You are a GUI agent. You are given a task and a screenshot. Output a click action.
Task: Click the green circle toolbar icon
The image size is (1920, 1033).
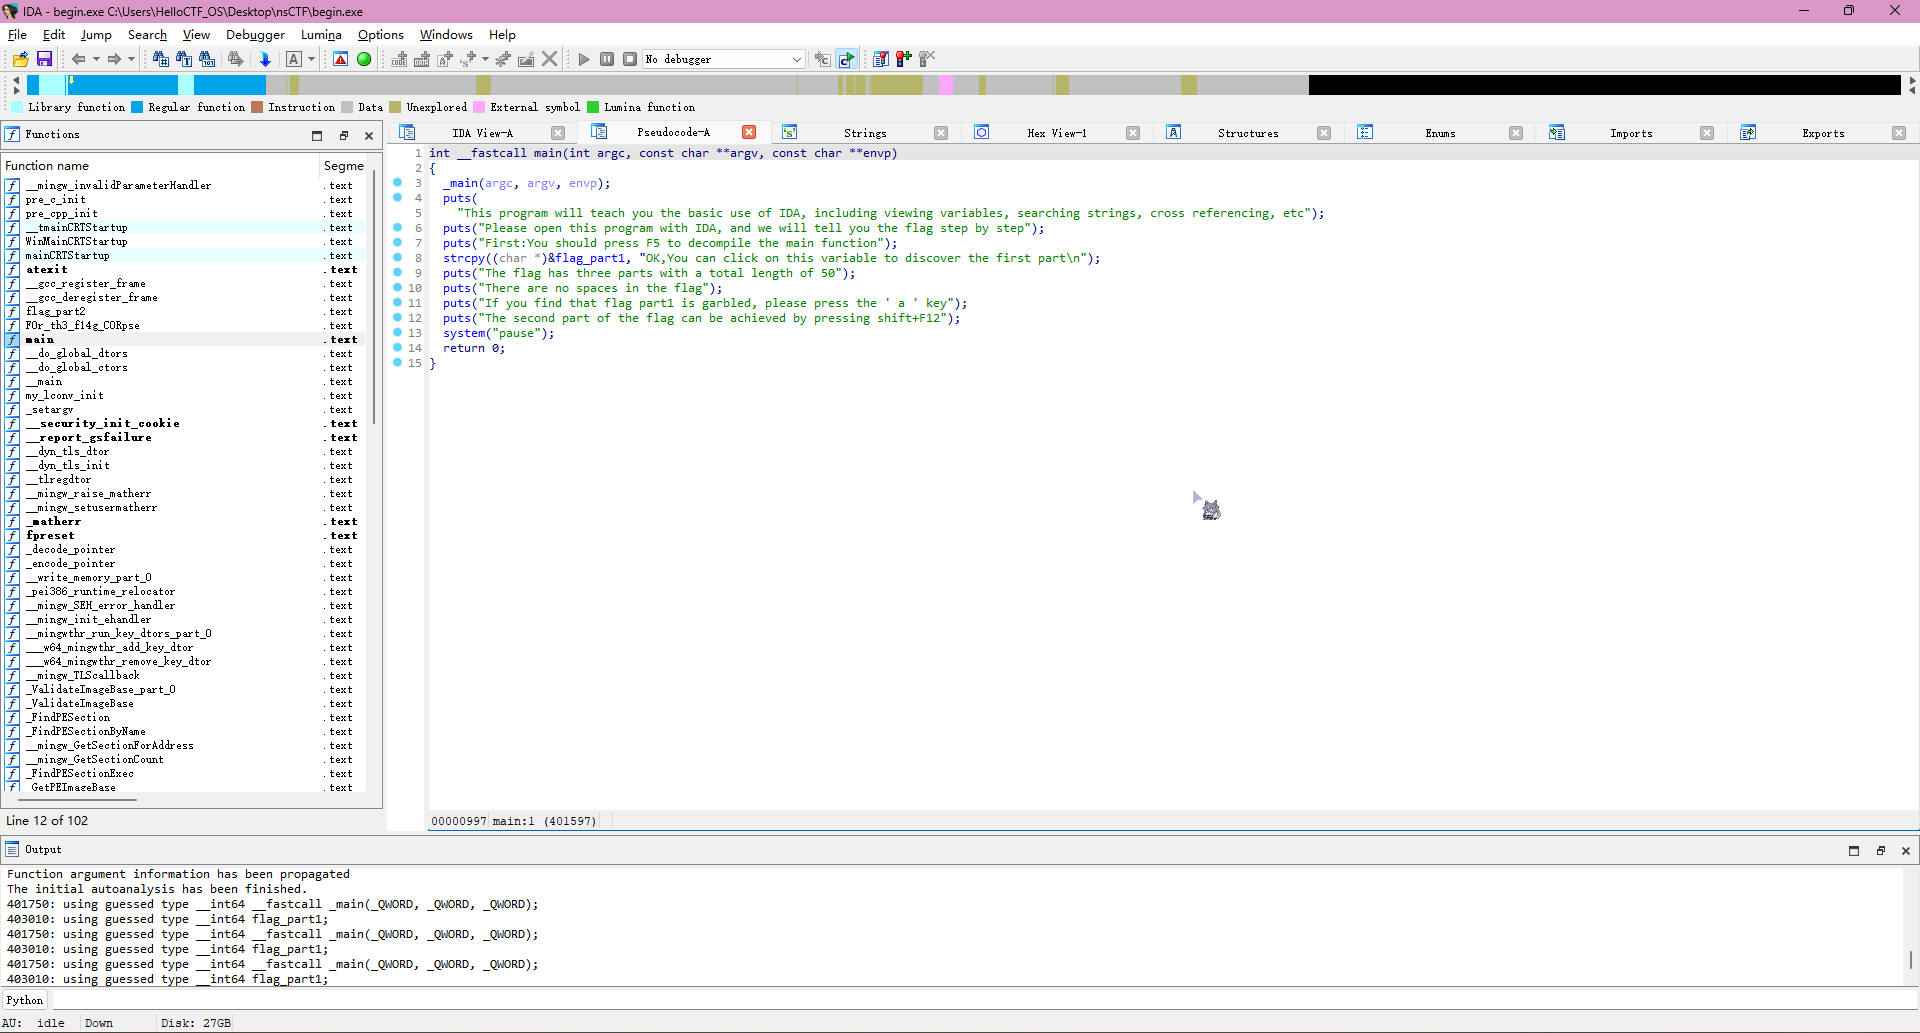[364, 59]
